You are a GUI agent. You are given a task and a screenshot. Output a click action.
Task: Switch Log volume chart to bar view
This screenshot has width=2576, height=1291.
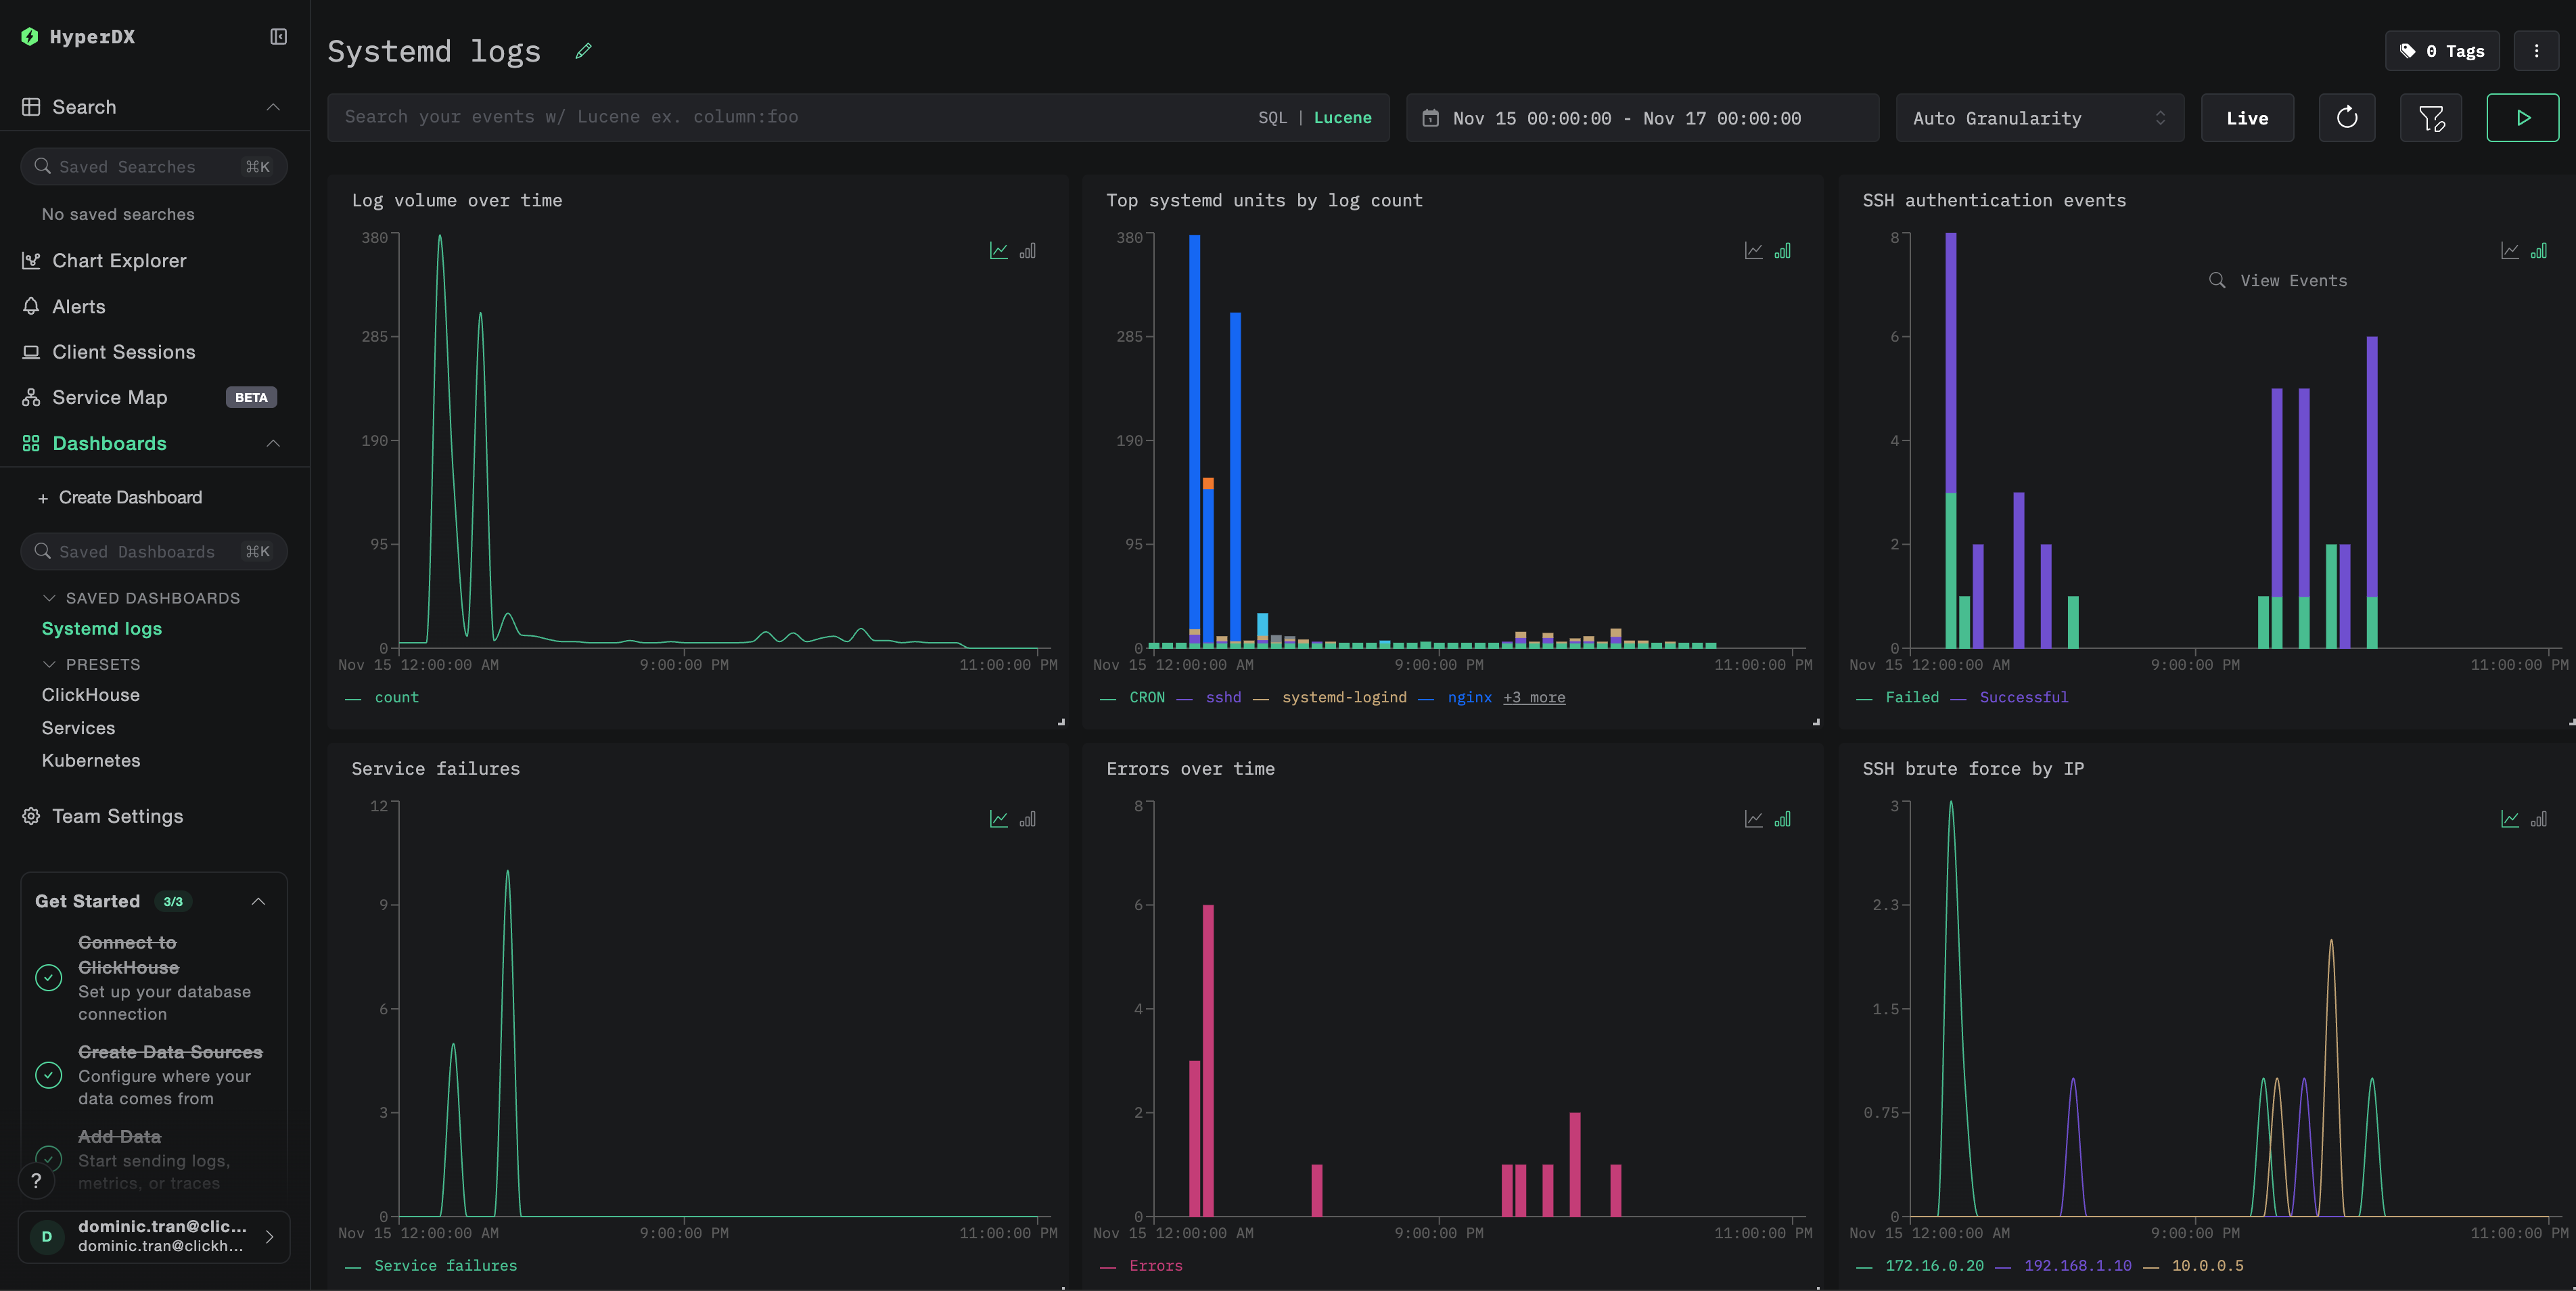[1028, 251]
